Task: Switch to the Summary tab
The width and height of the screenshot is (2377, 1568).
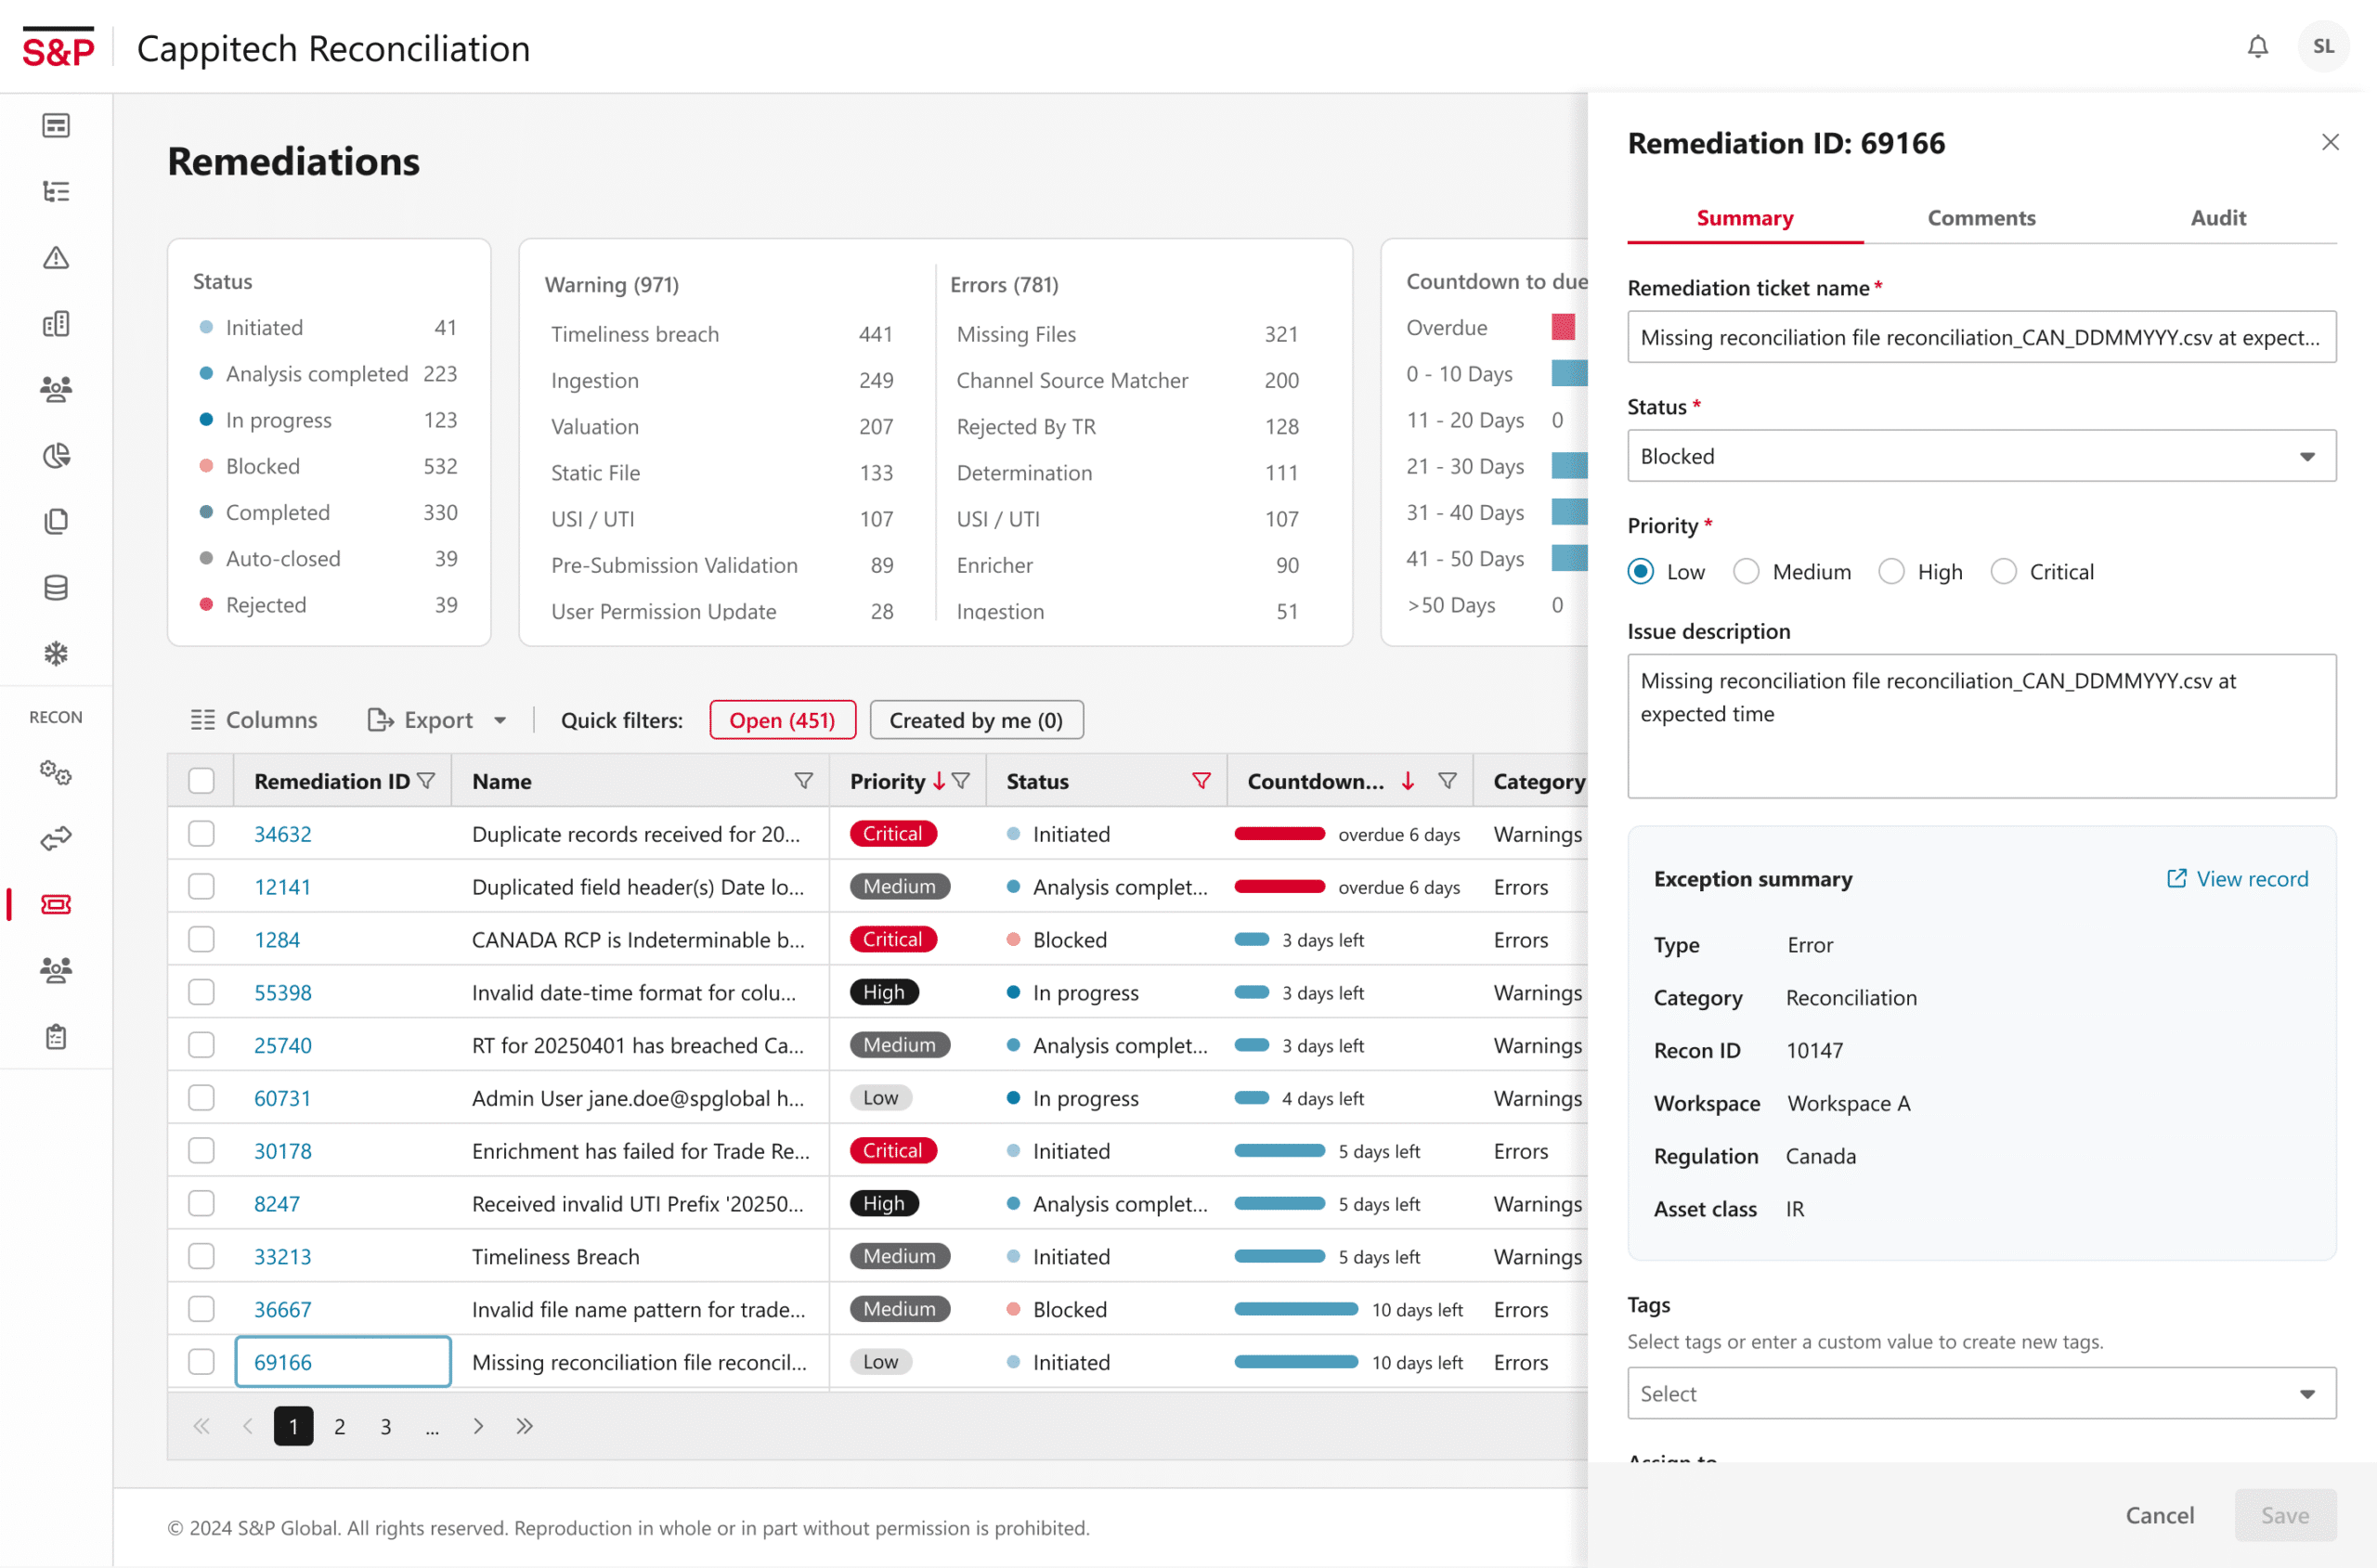Action: (x=1744, y=218)
